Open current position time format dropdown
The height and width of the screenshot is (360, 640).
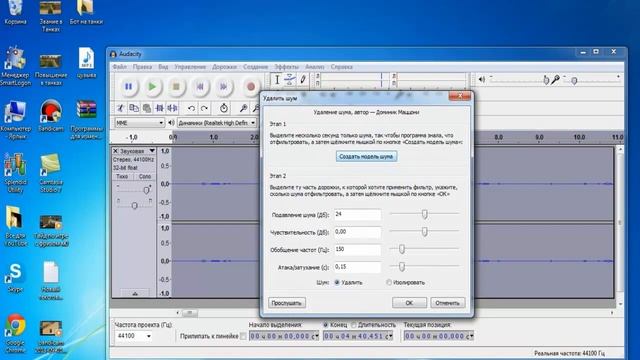click(x=472, y=336)
